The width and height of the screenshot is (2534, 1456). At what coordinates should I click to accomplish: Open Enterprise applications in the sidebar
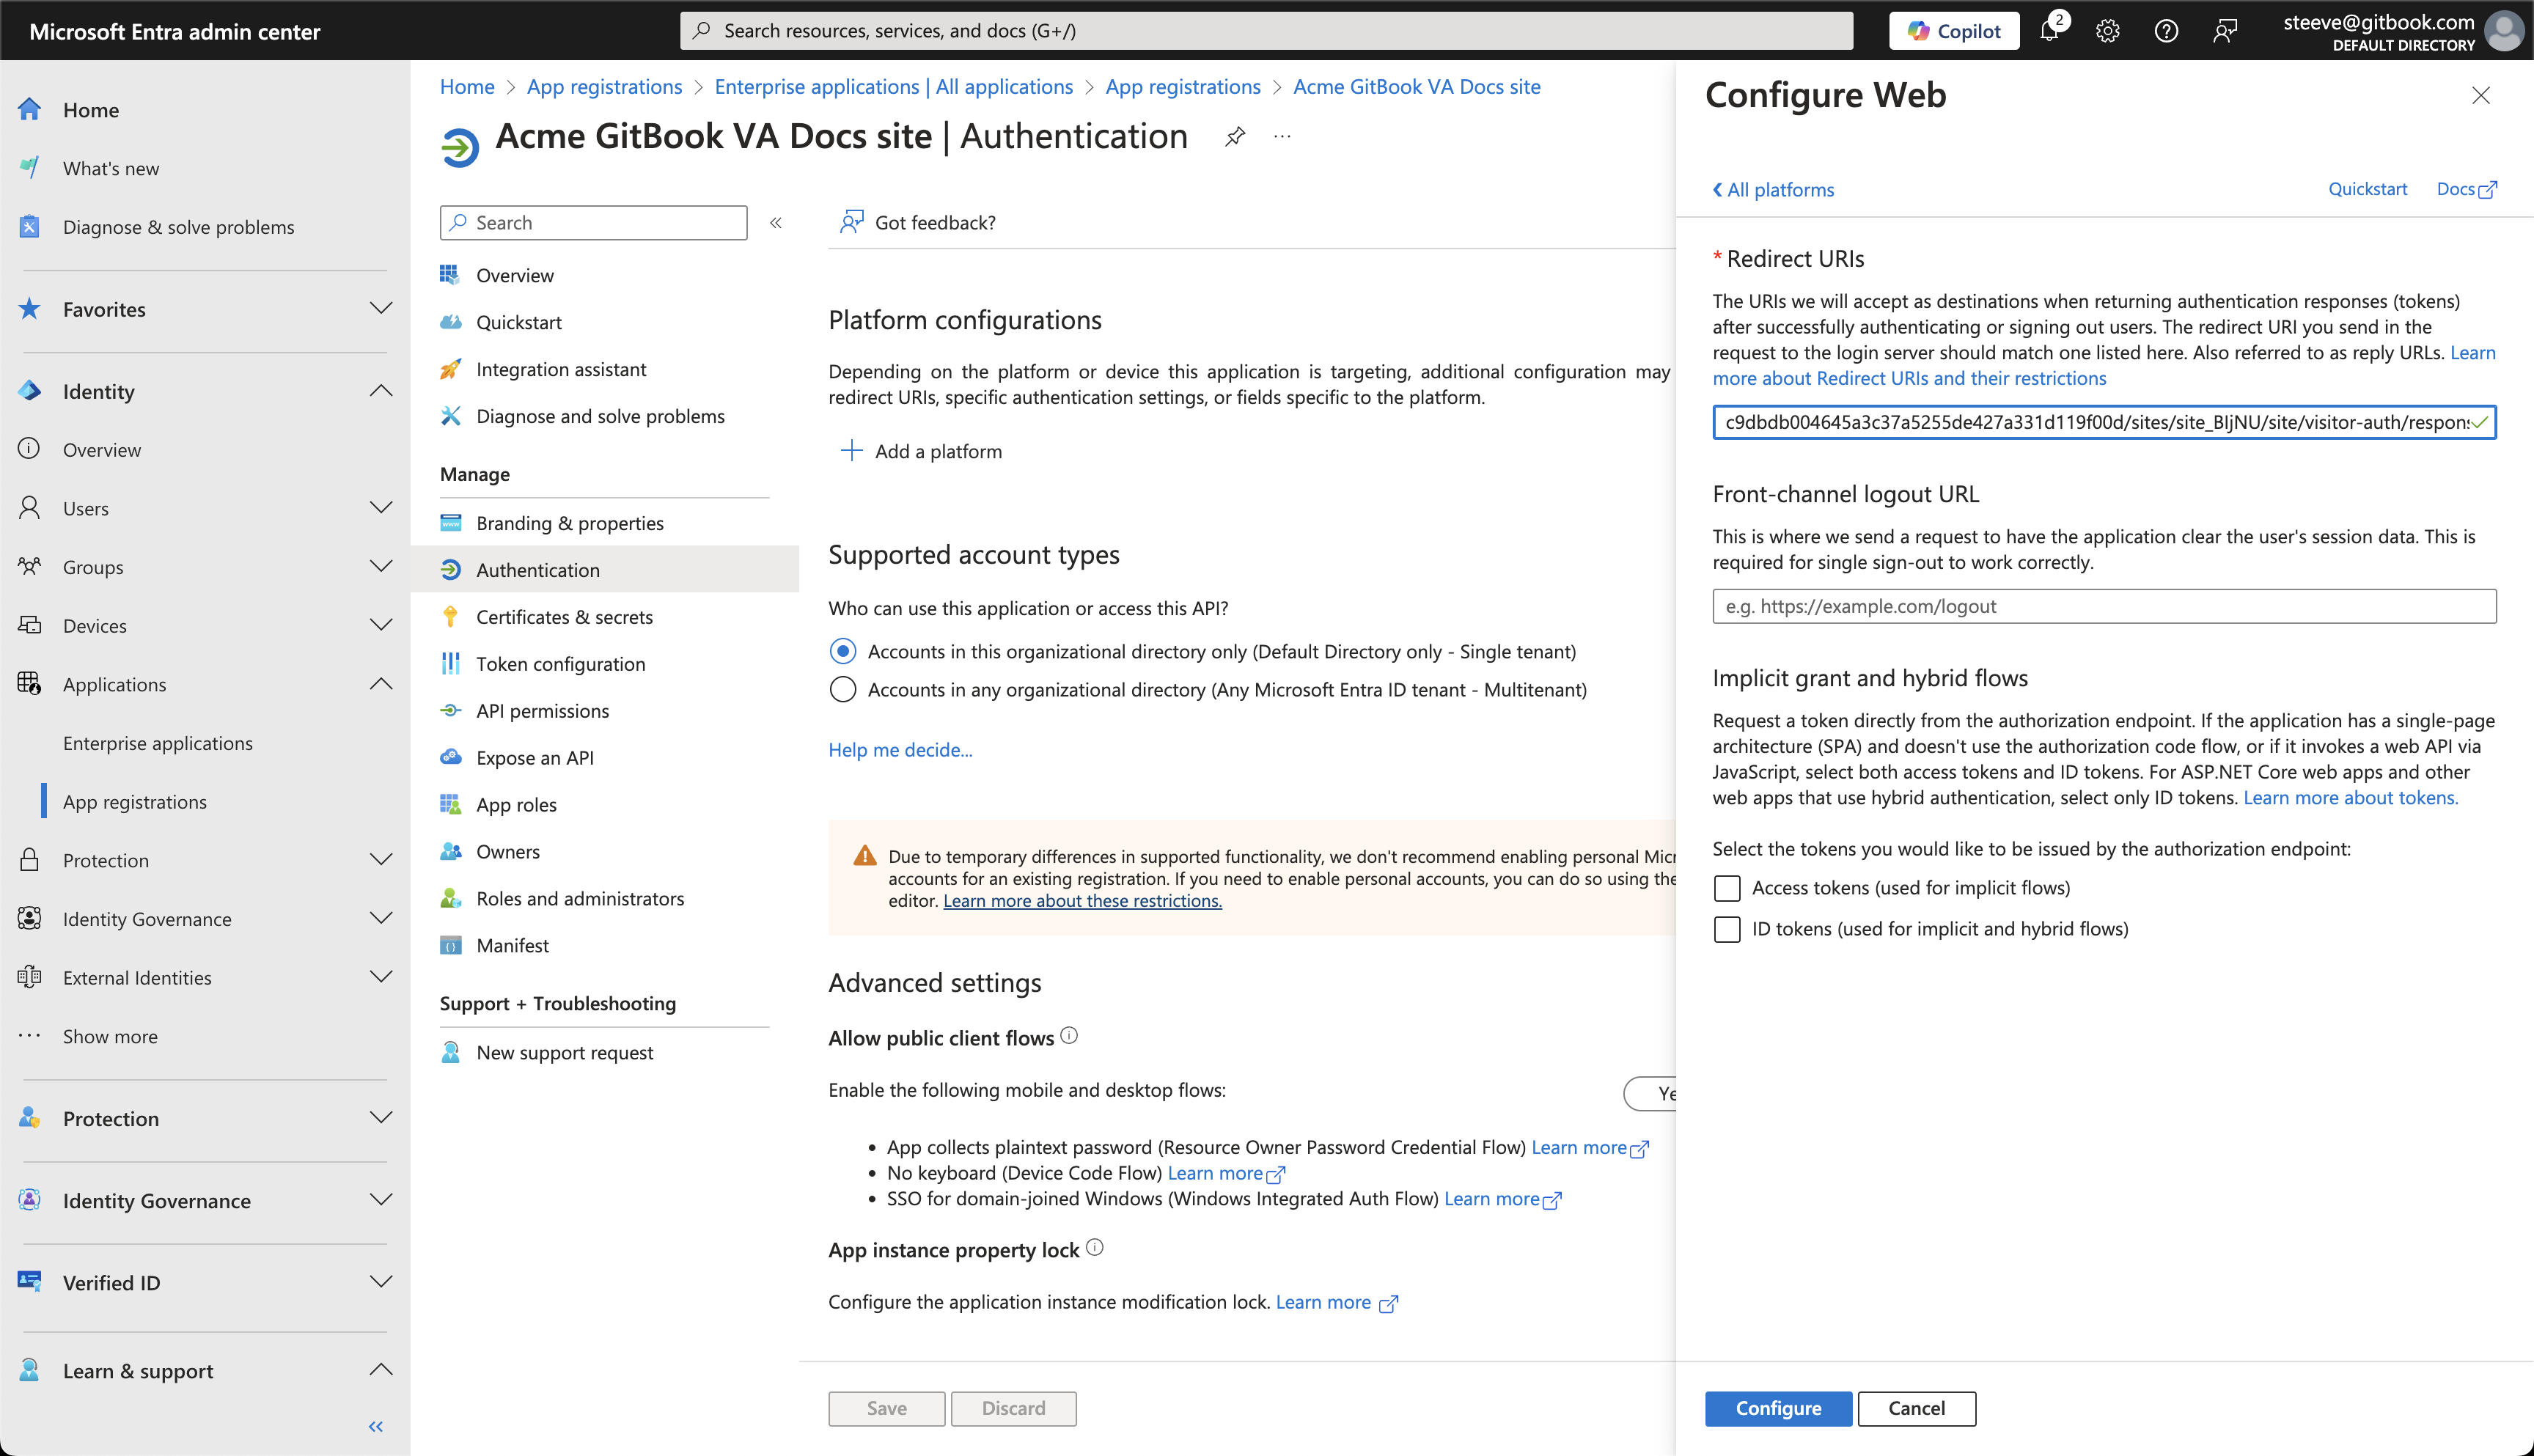[158, 742]
